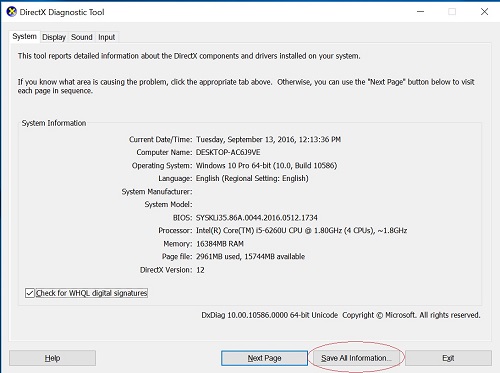Click the DirectX Version value 12
Image resolution: width=500 pixels, height=373 pixels.
[200, 270]
